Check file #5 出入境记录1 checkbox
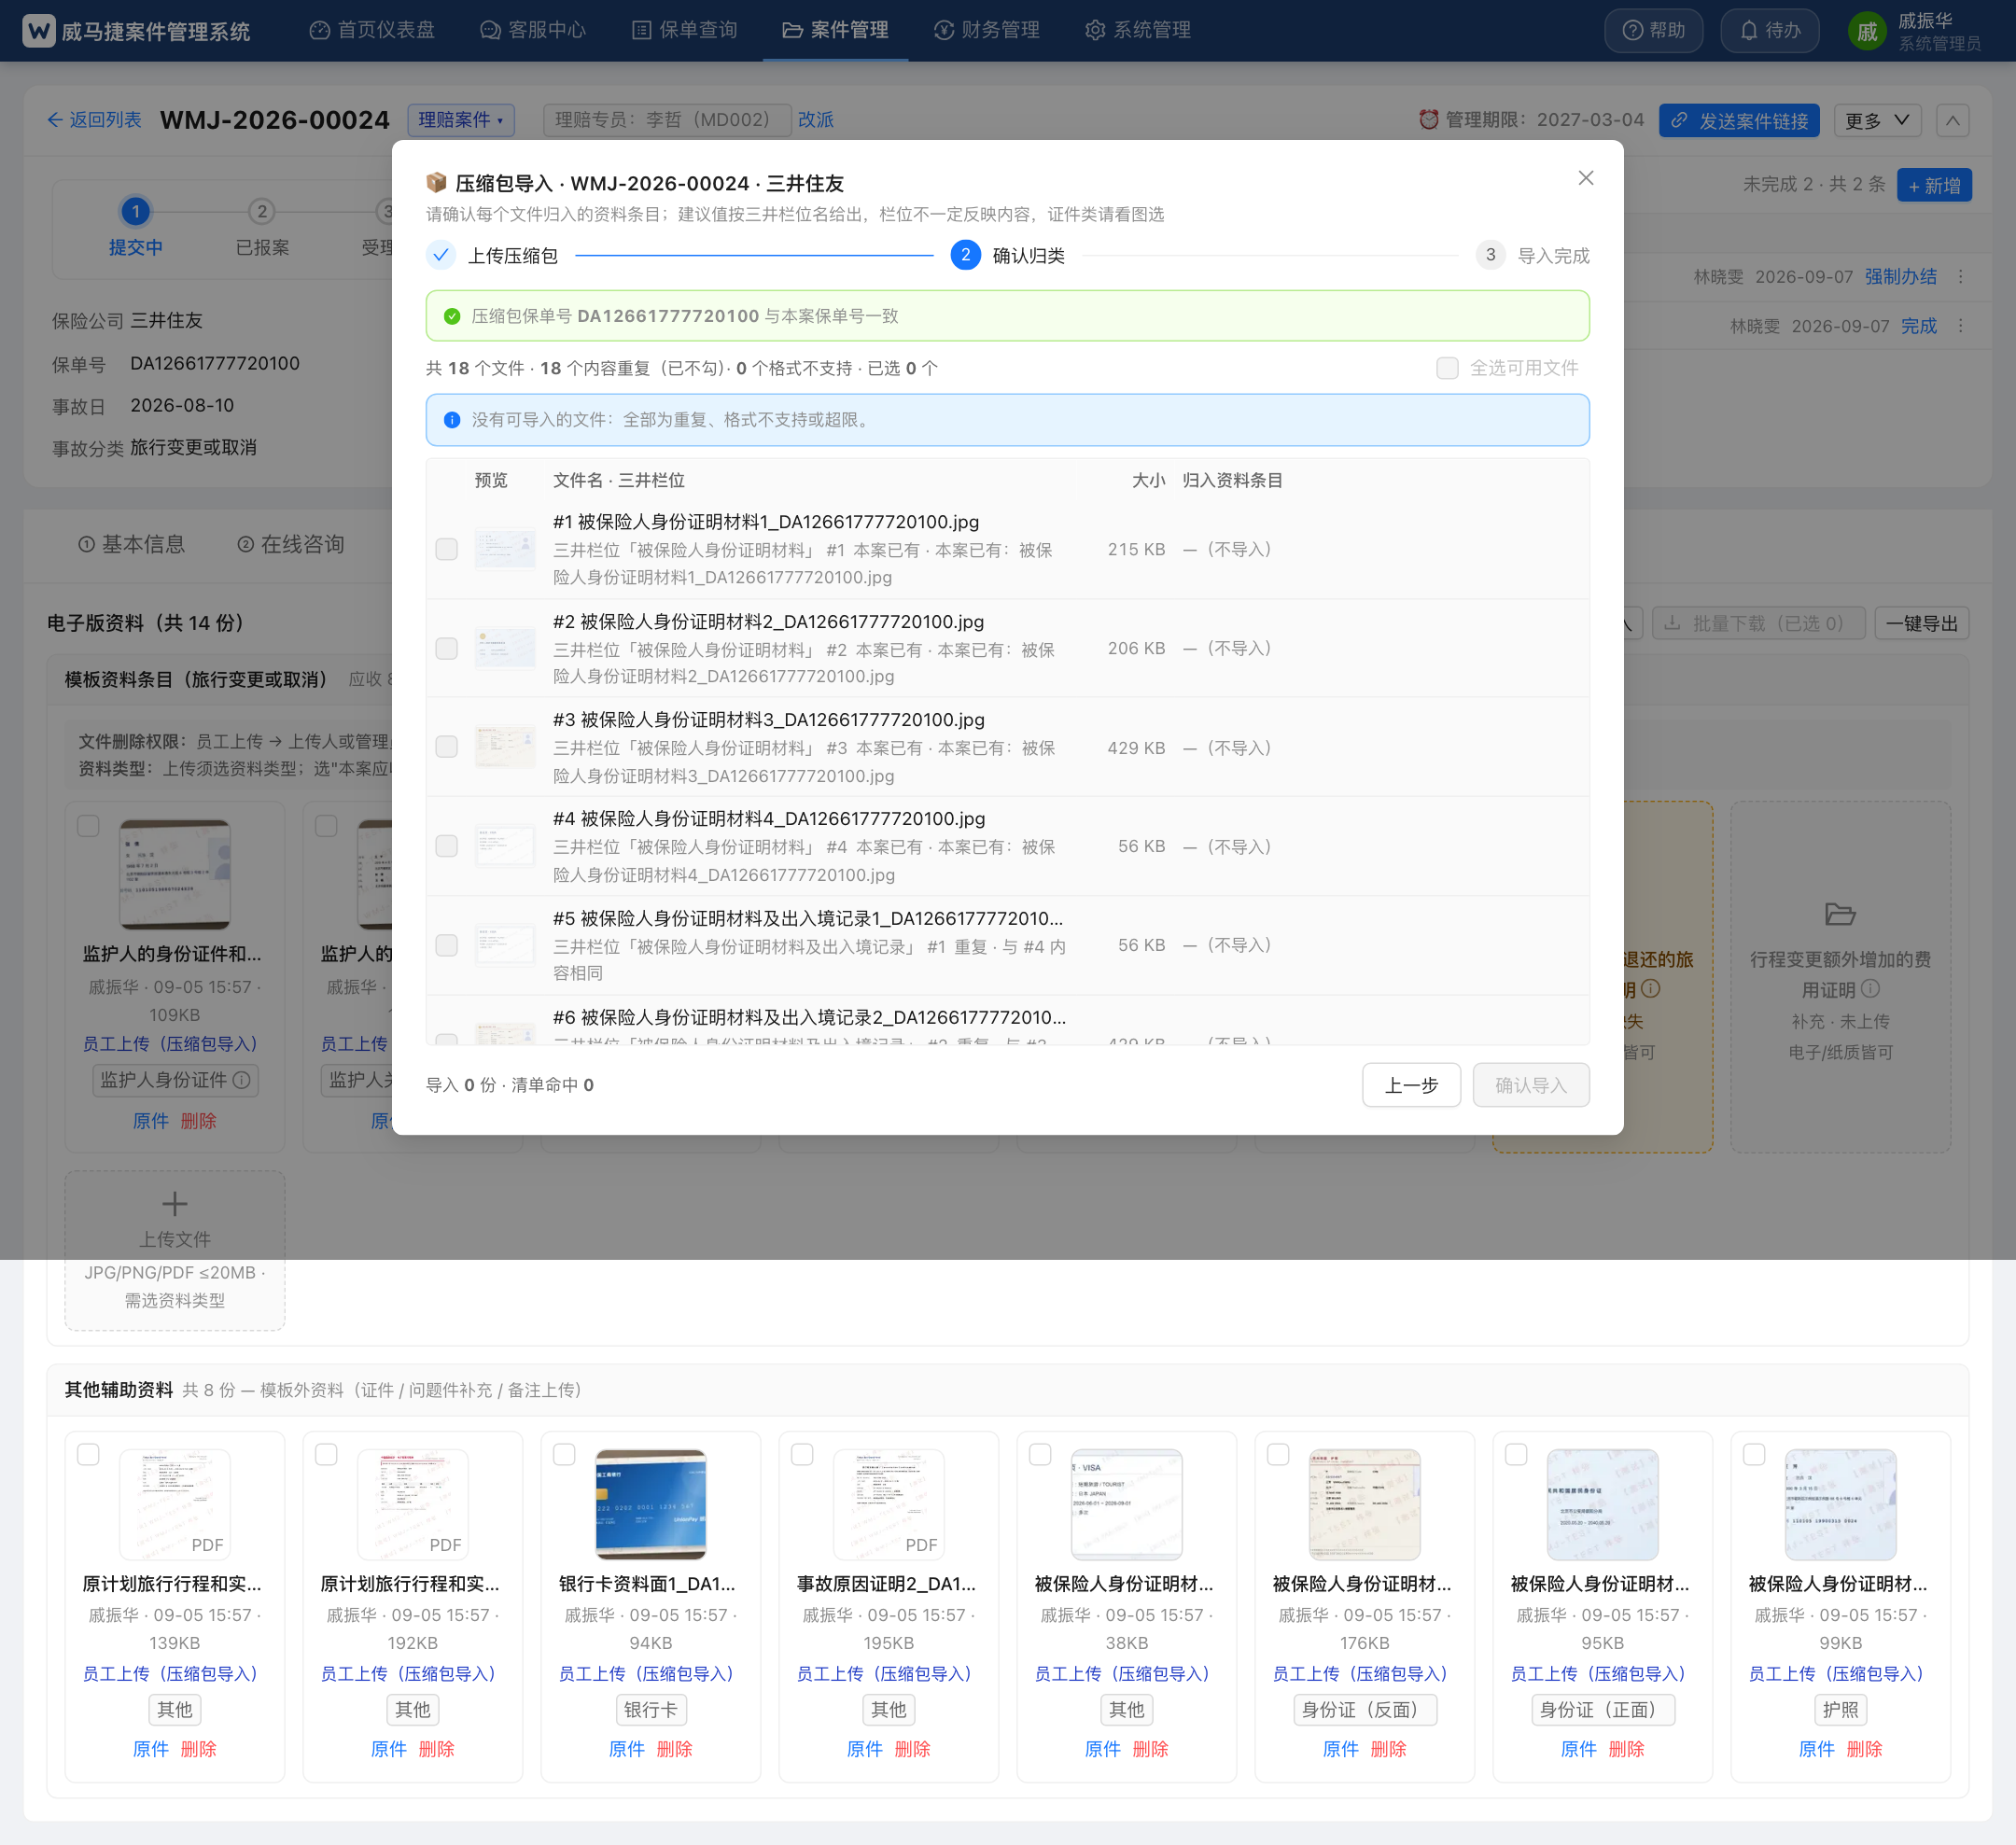 446,945
